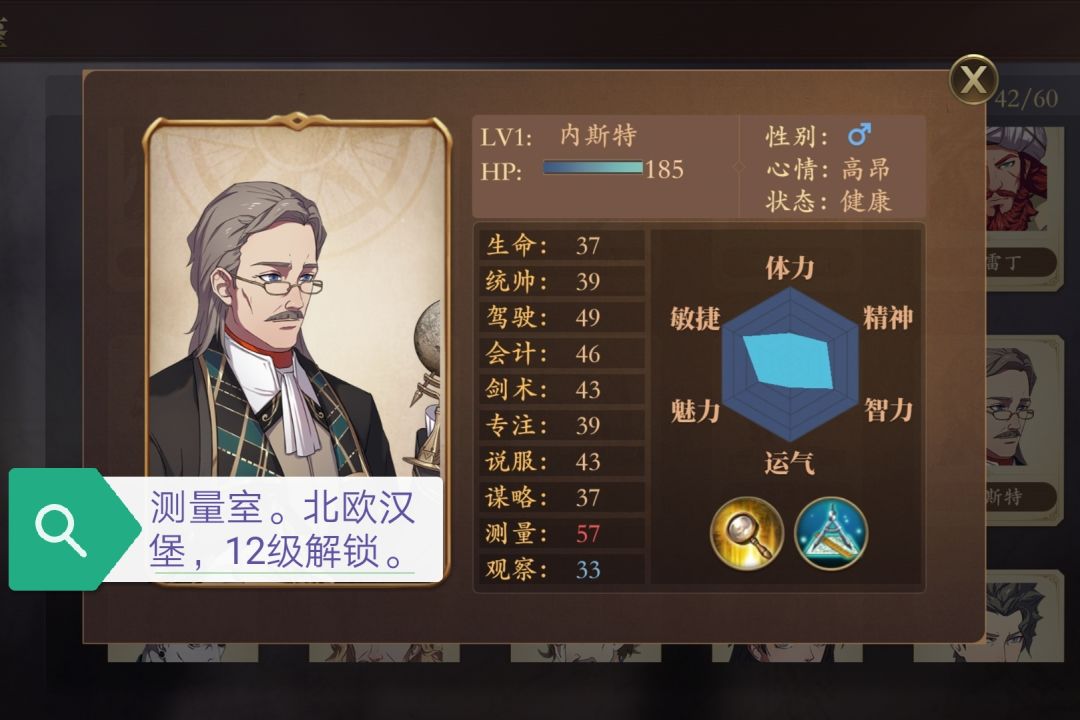The height and width of the screenshot is (720, 1080).
Task: Click the character portrait of 内斯特
Action: pyautogui.click(x=296, y=303)
